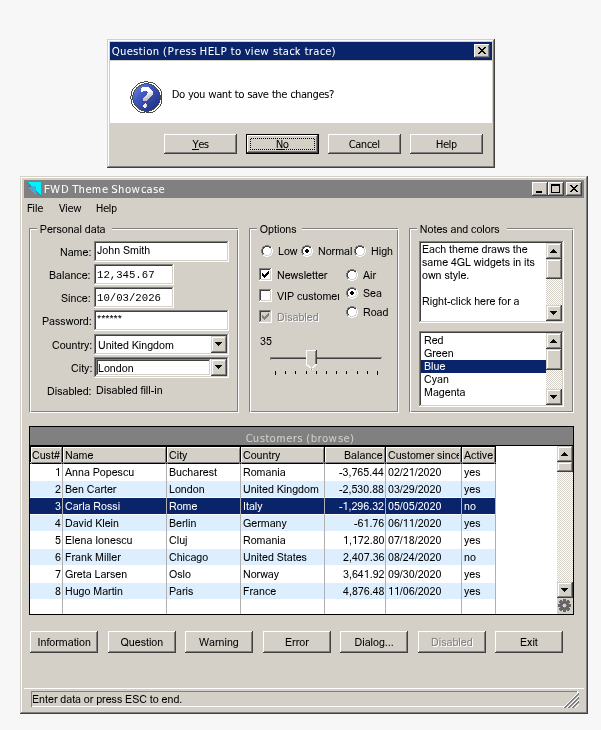
Task: Click the Since date field
Action: pyautogui.click(x=134, y=297)
